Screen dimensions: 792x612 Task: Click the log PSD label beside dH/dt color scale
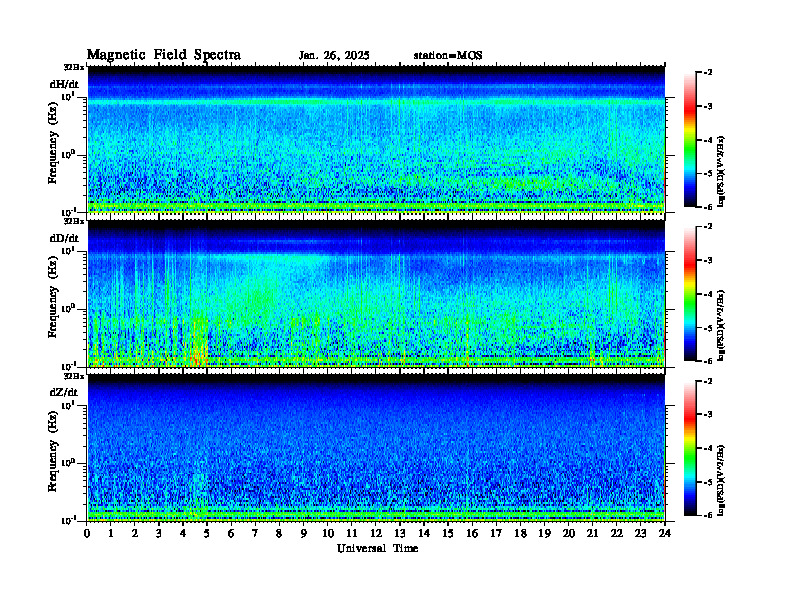click(x=721, y=171)
